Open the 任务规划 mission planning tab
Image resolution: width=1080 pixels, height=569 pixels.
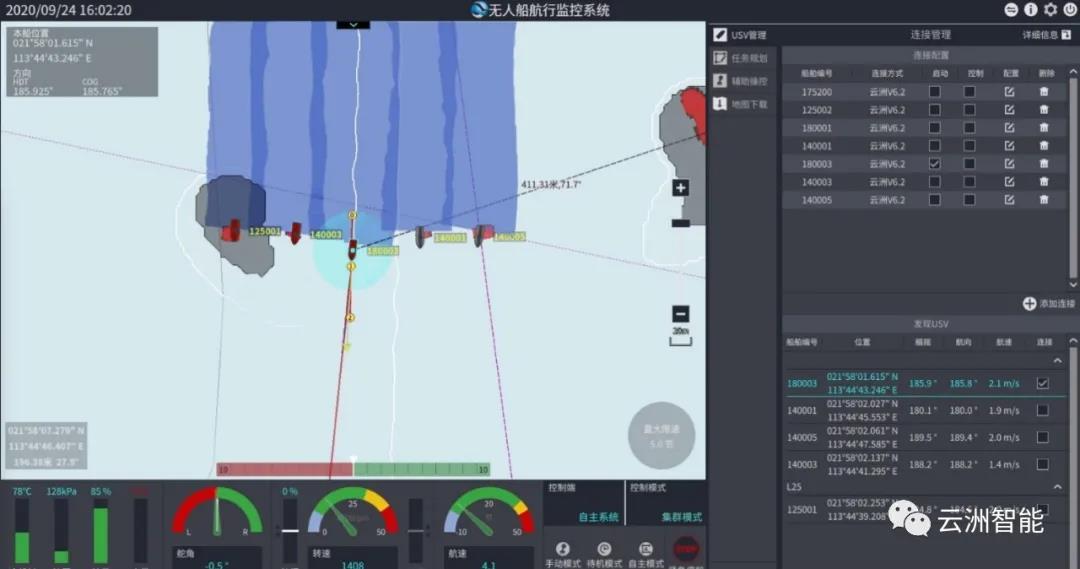[x=742, y=58]
